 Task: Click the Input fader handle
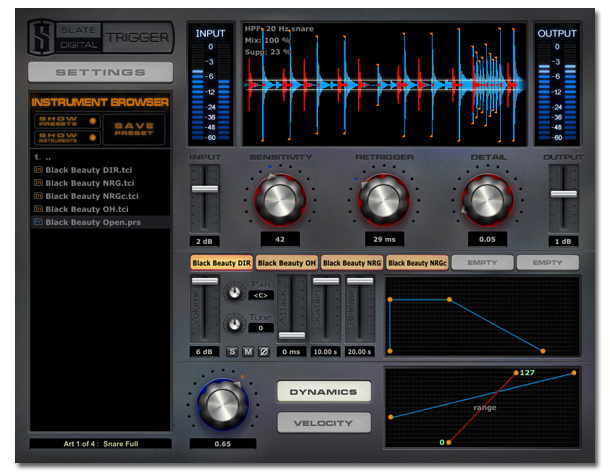[205, 189]
